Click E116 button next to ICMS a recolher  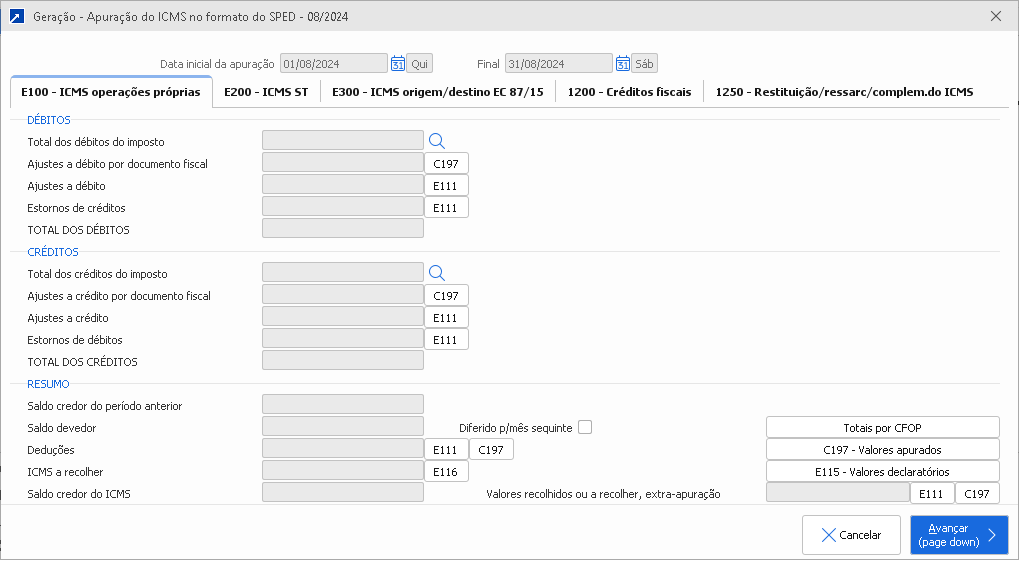(x=446, y=472)
